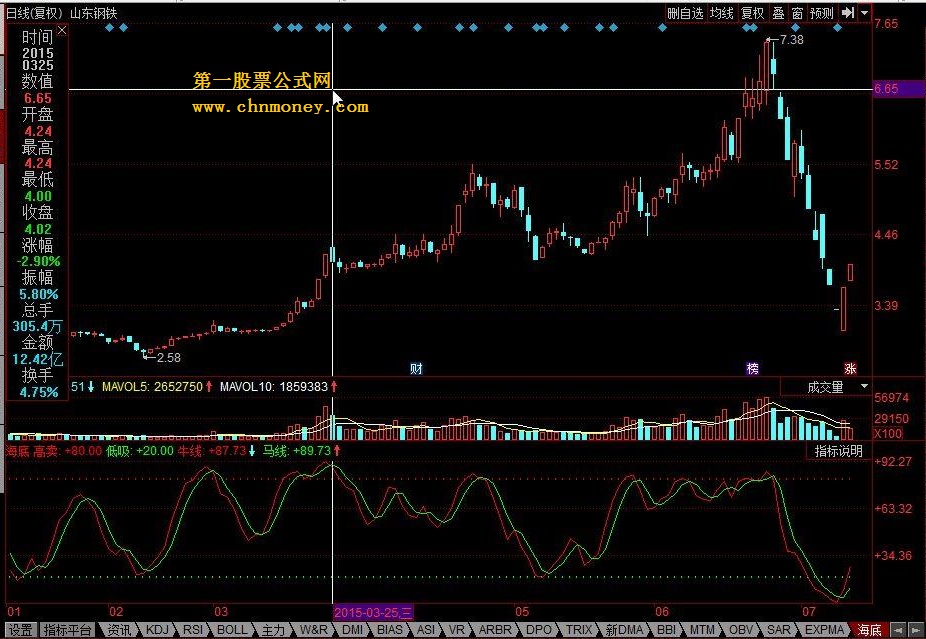Select the VR indicator tab
This screenshot has height=639, width=926.
[x=457, y=630]
